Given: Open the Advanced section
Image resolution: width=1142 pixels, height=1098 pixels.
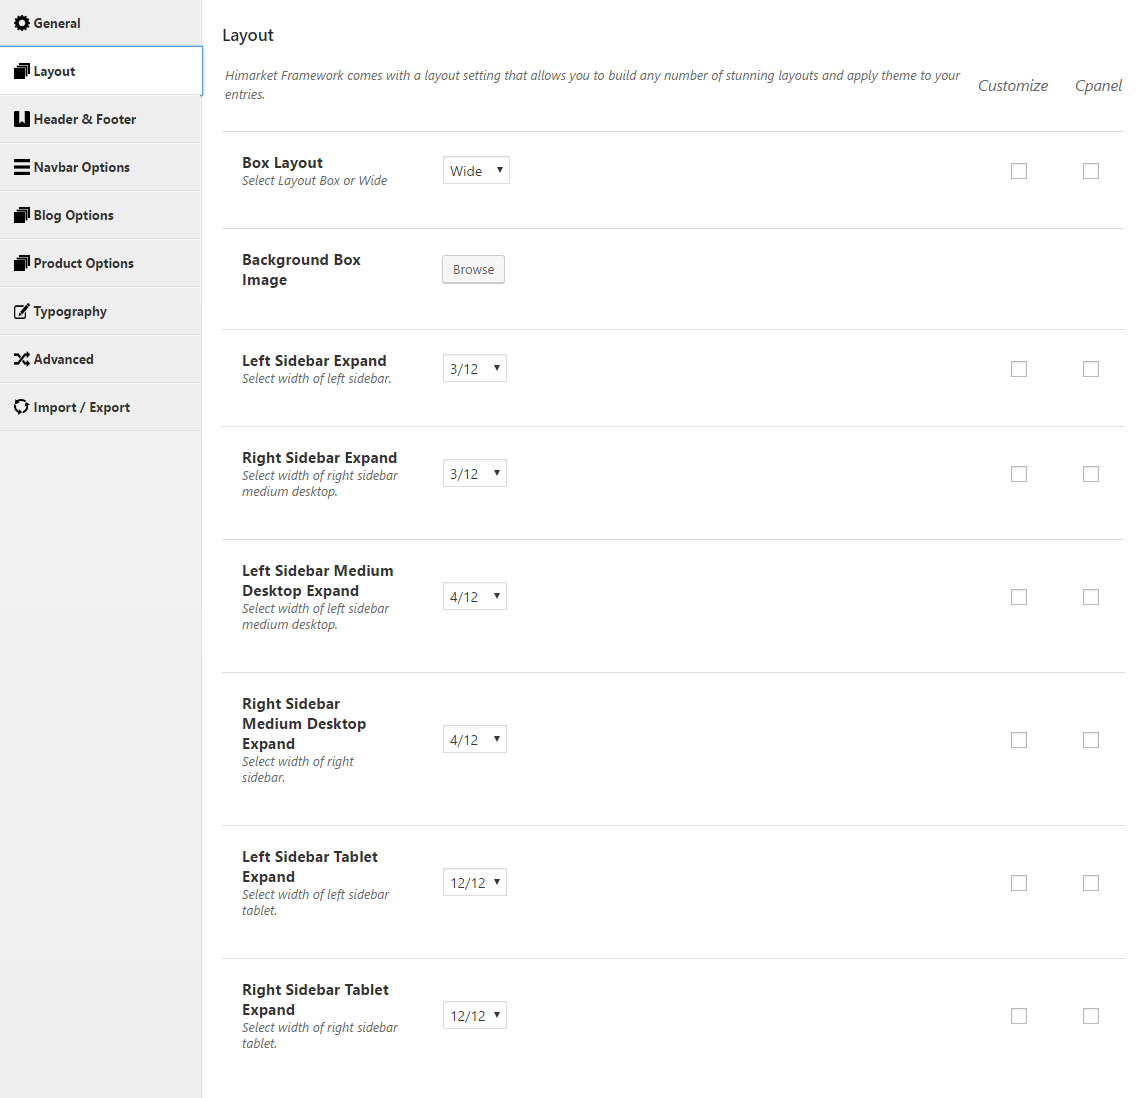Looking at the screenshot, I should pyautogui.click(x=101, y=360).
